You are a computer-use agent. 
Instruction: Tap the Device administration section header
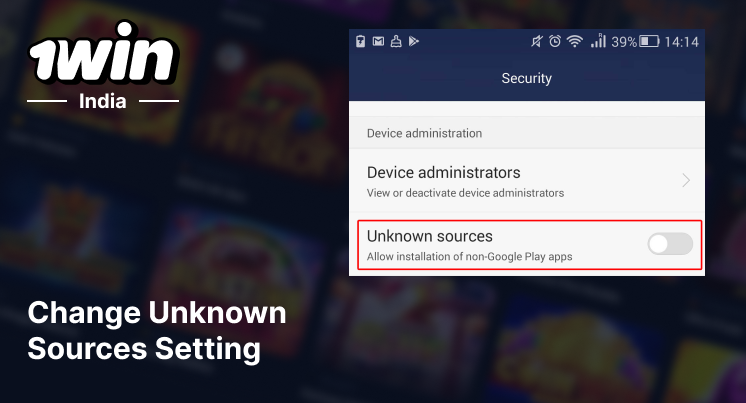click(x=424, y=133)
